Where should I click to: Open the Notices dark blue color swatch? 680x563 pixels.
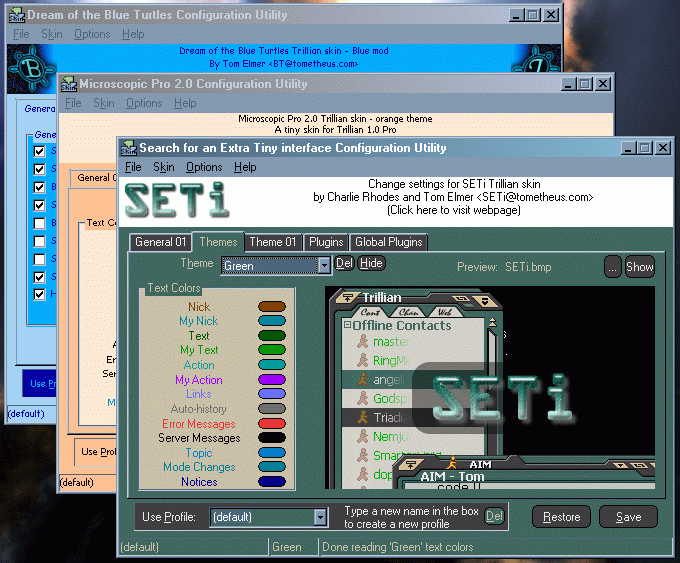(x=272, y=481)
